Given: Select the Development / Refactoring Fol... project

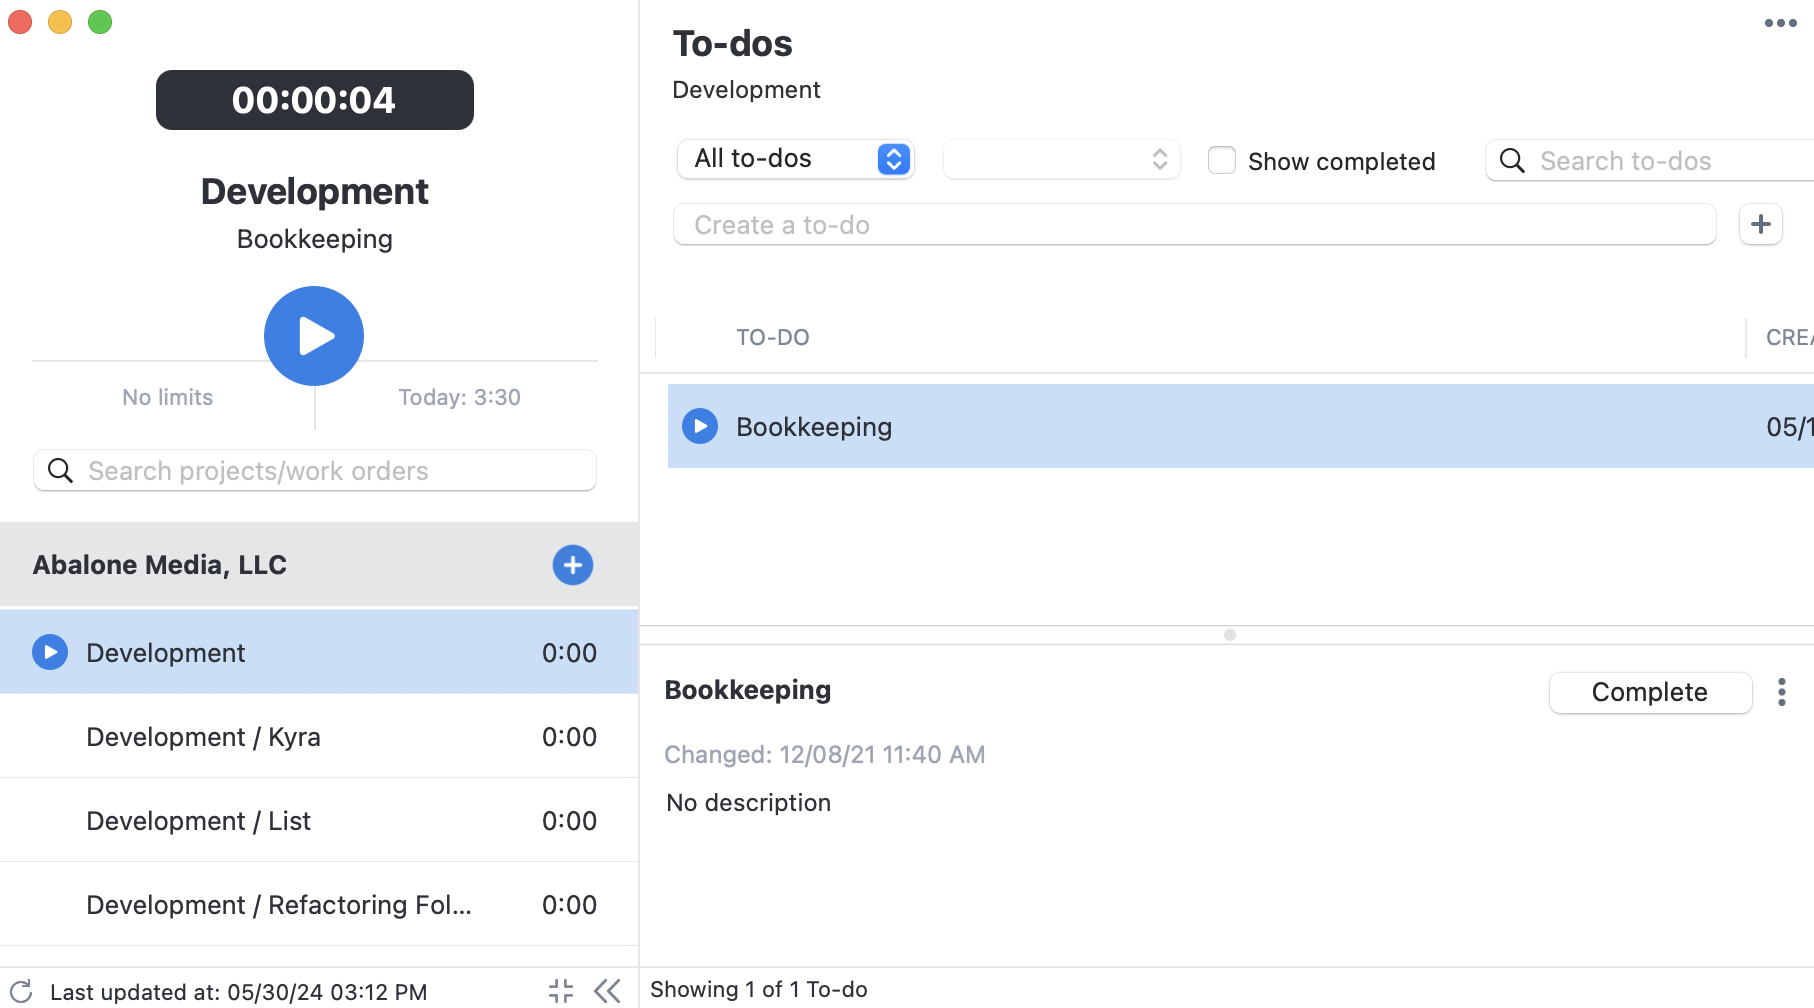Looking at the screenshot, I should tap(319, 904).
